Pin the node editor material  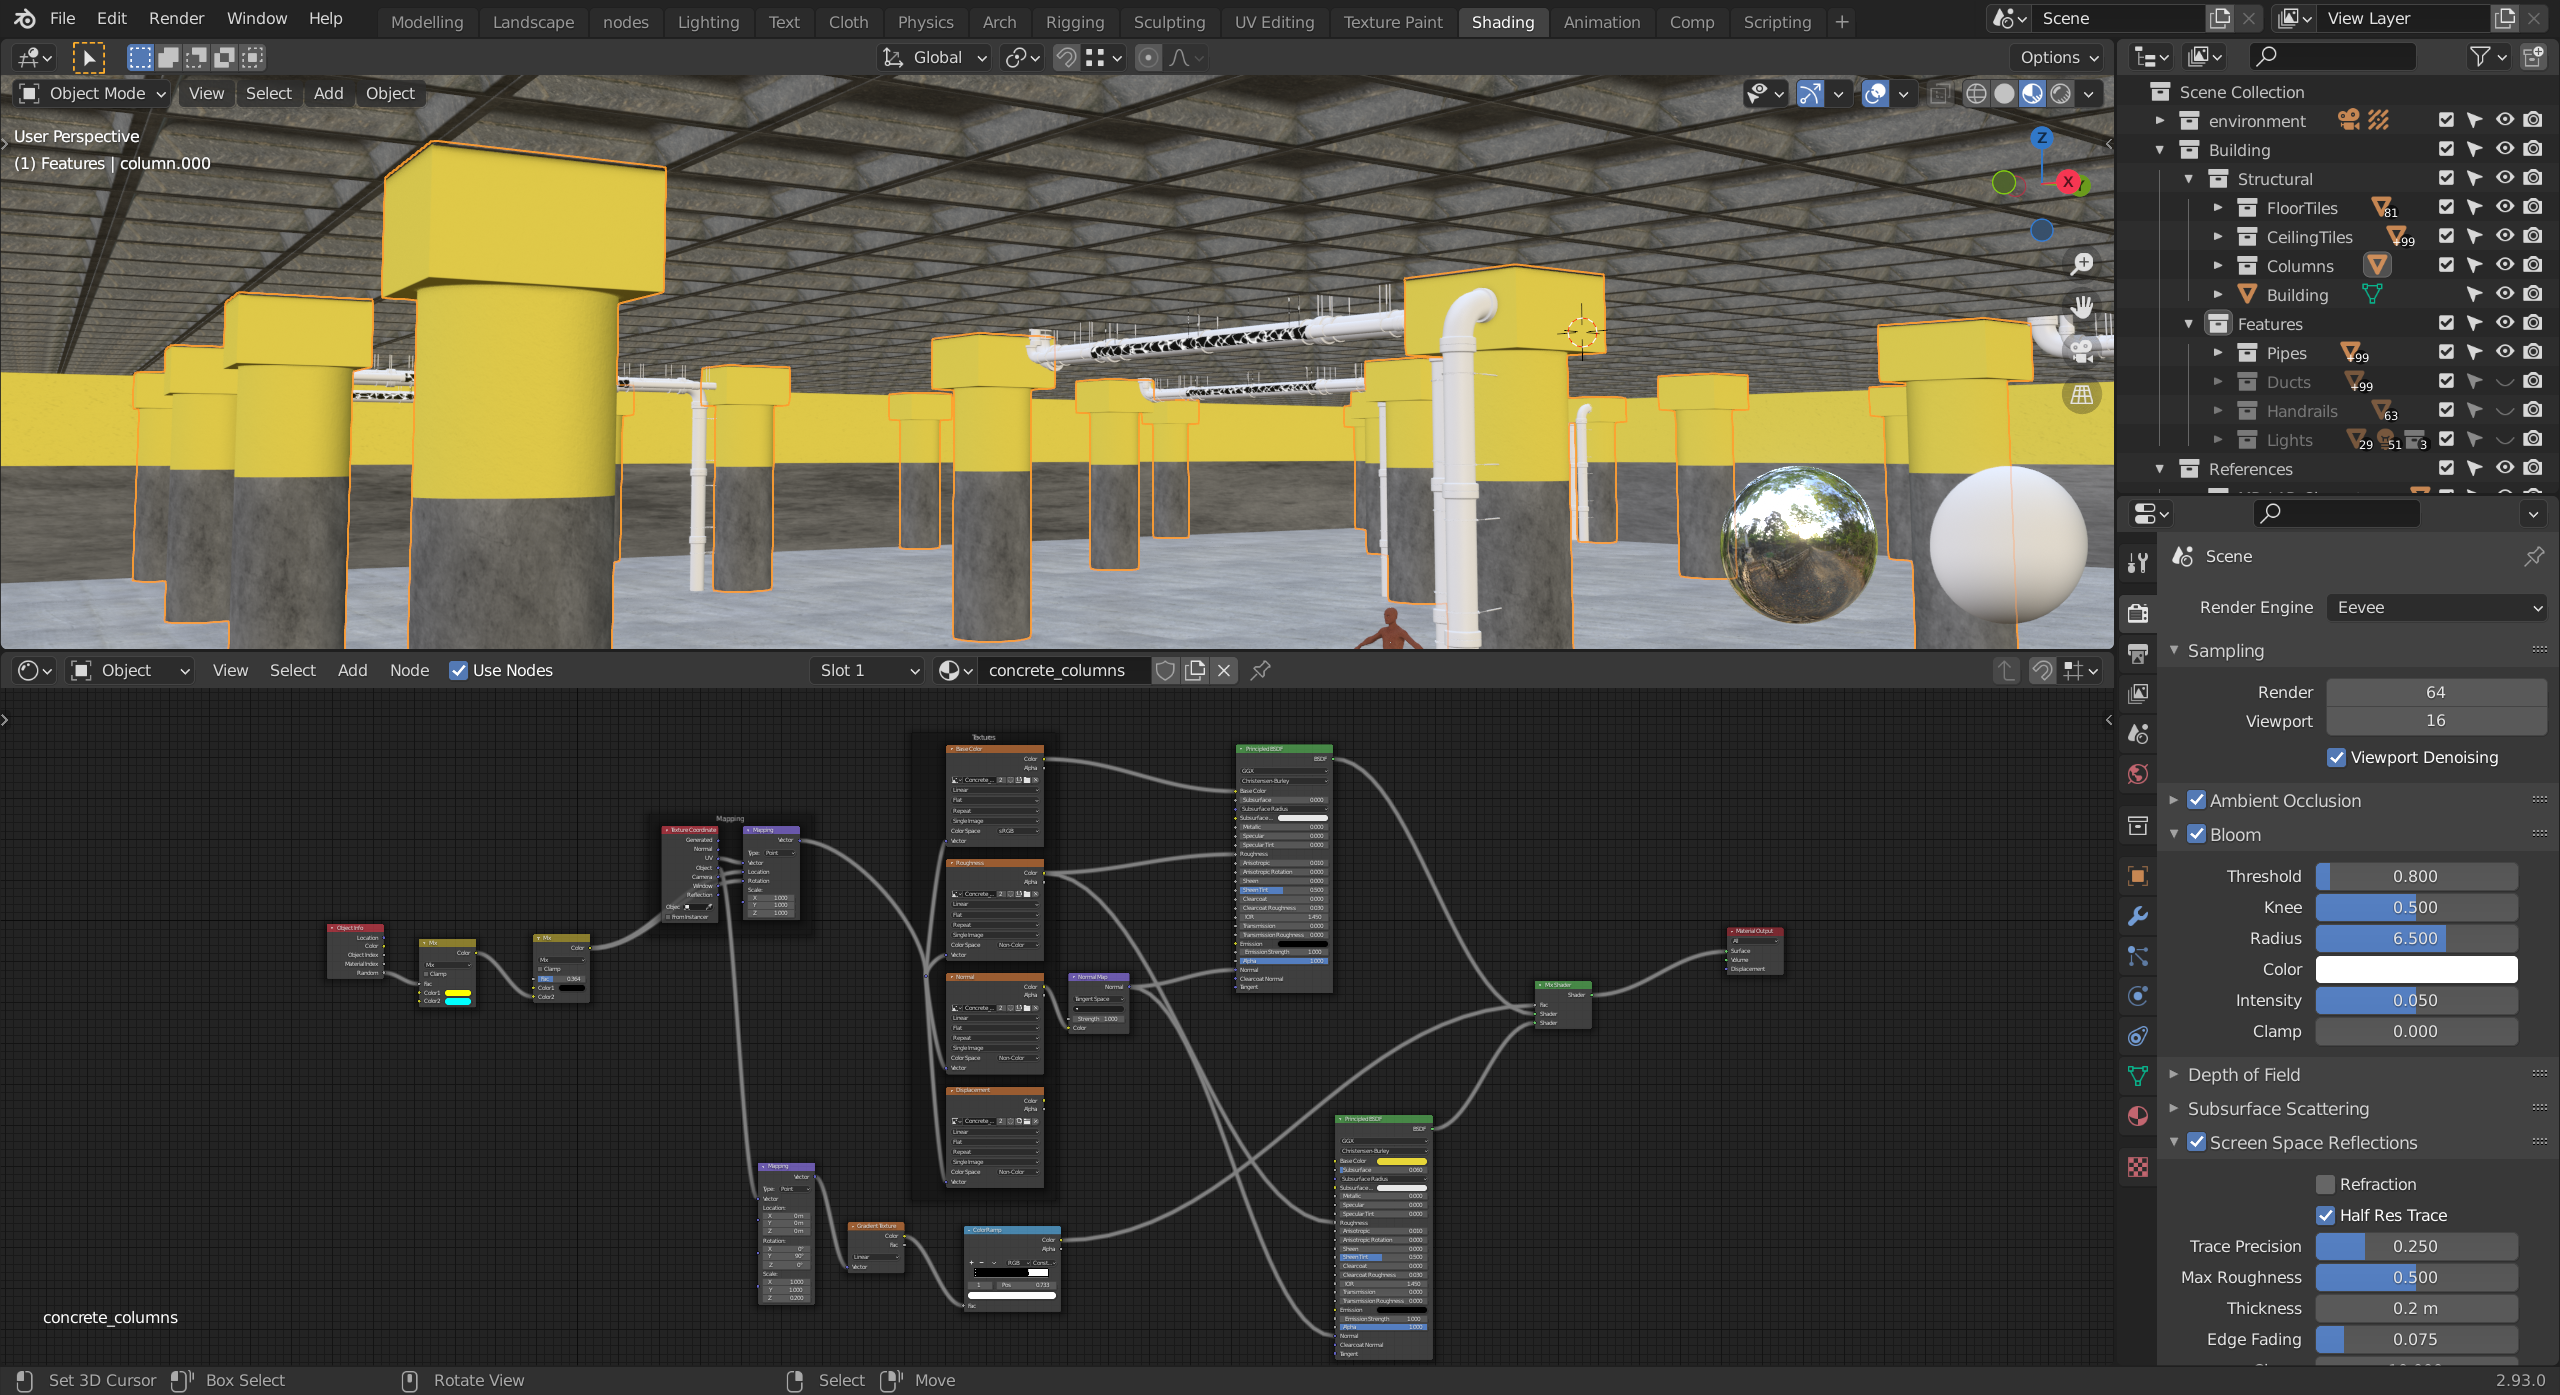[1261, 670]
